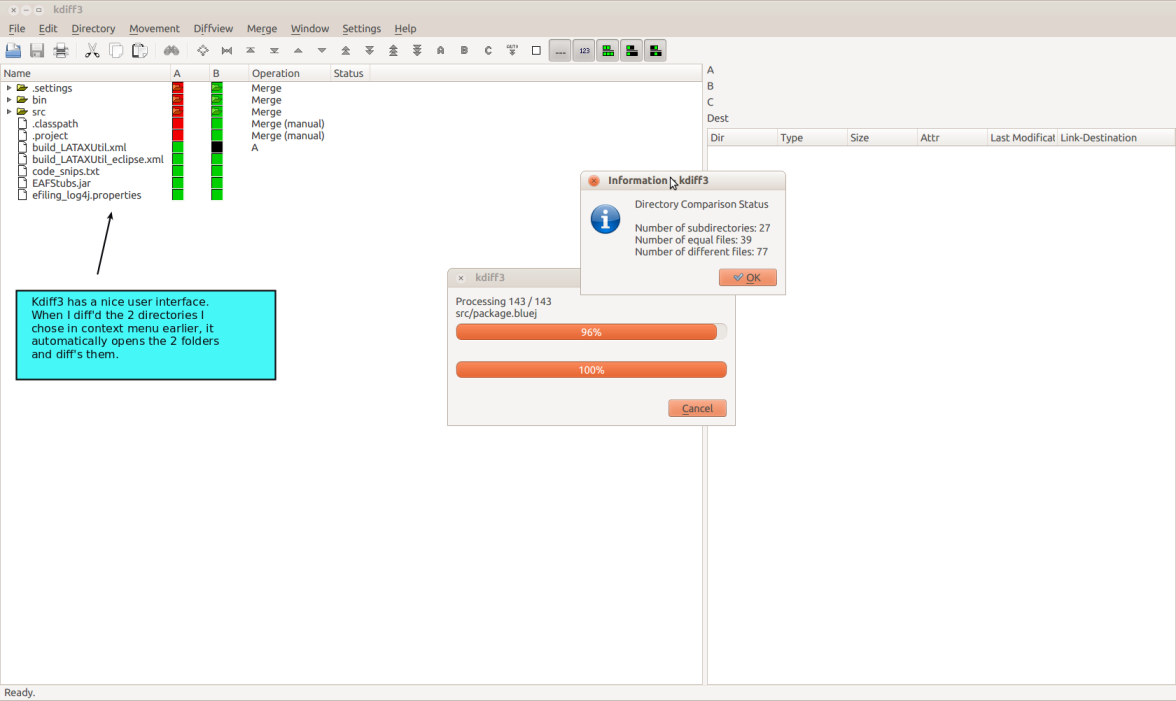Click Cancel in the progress dialog
Screen dimensions: 1176x701
[698, 408]
